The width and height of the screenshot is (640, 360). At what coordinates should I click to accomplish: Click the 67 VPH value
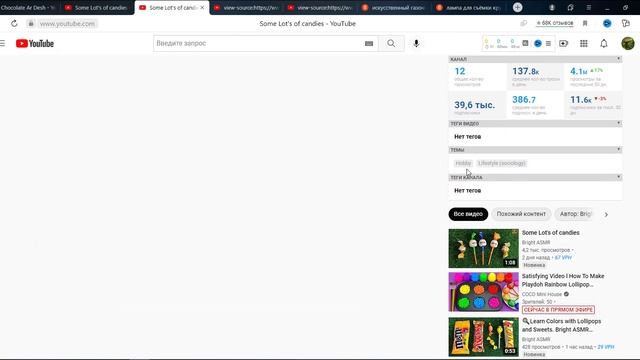point(563,258)
